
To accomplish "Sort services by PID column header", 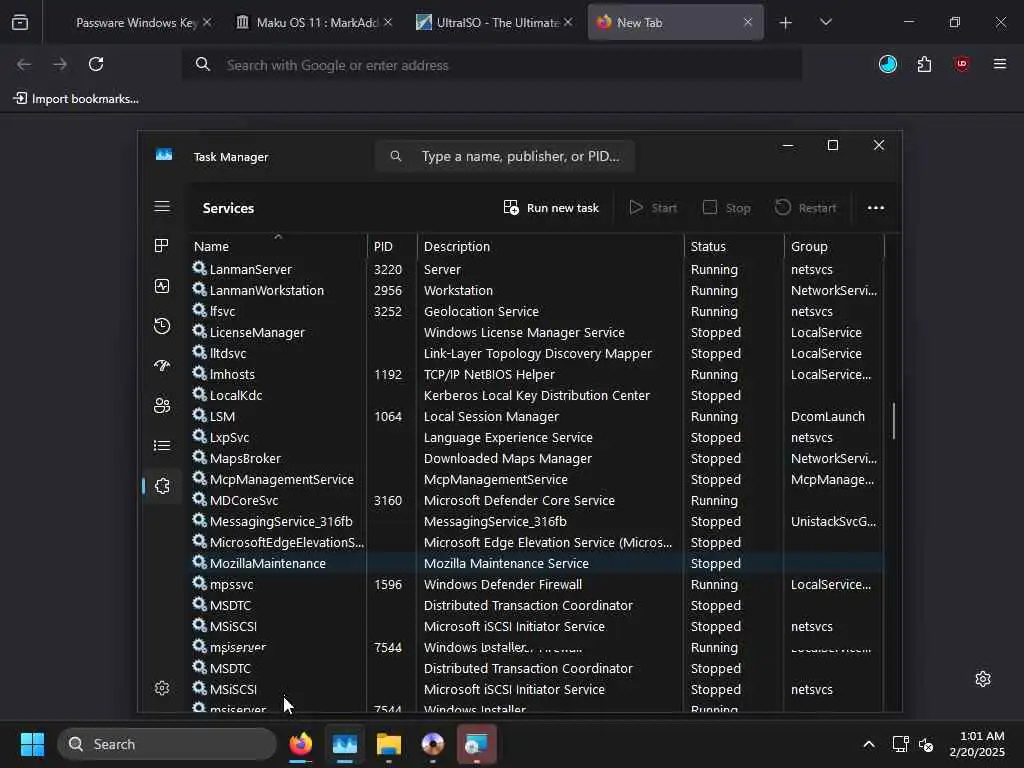I will pos(392,246).
